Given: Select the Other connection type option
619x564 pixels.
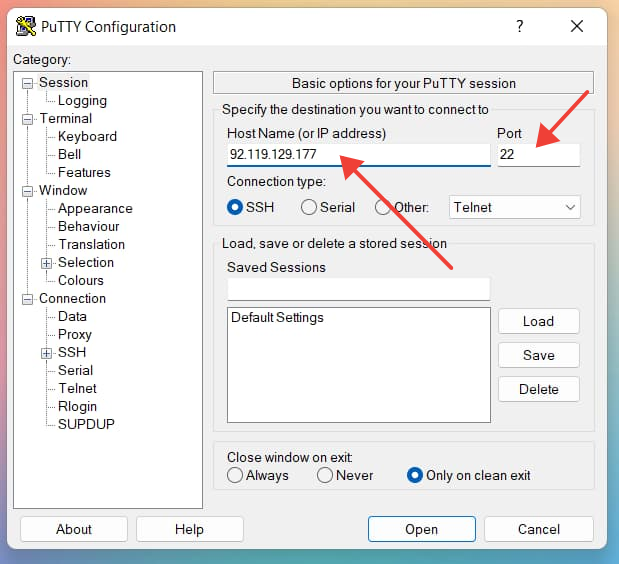Looking at the screenshot, I should tap(383, 208).
